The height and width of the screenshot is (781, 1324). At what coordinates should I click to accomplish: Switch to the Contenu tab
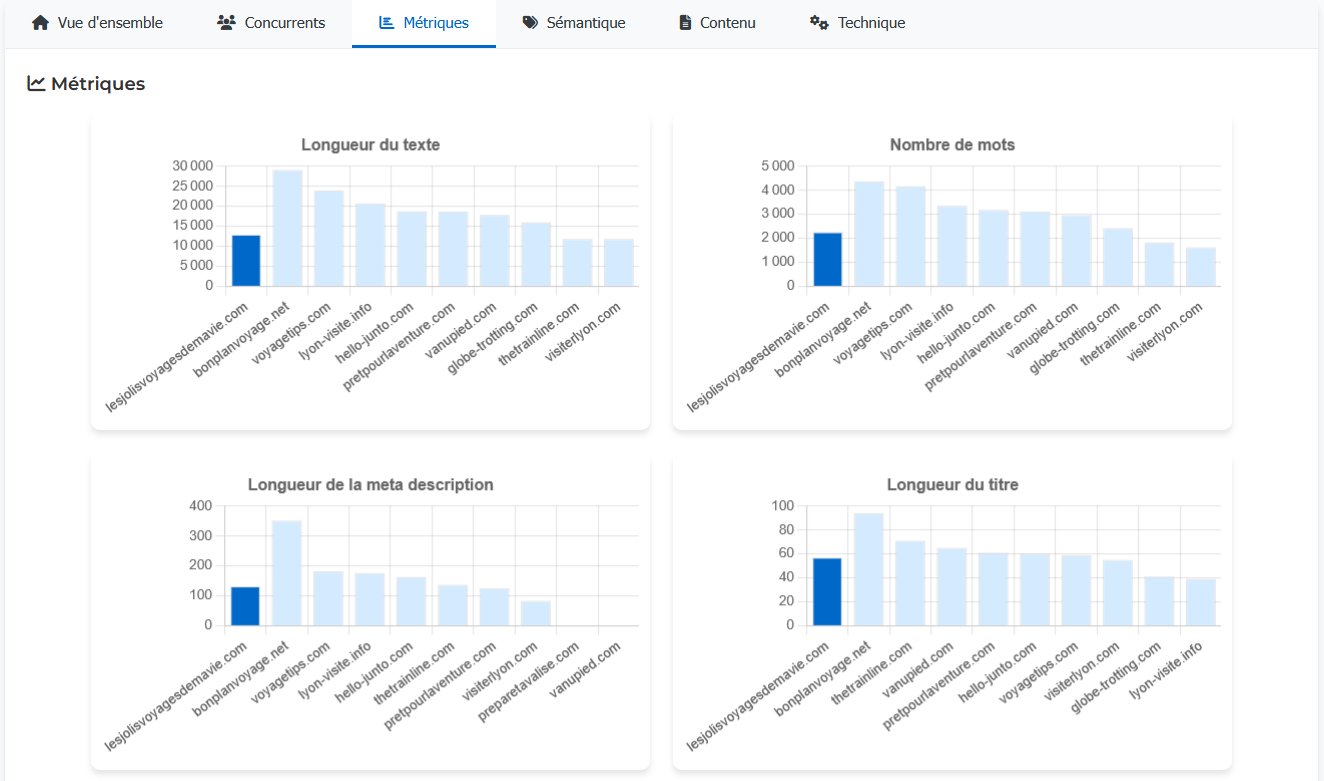click(x=726, y=22)
